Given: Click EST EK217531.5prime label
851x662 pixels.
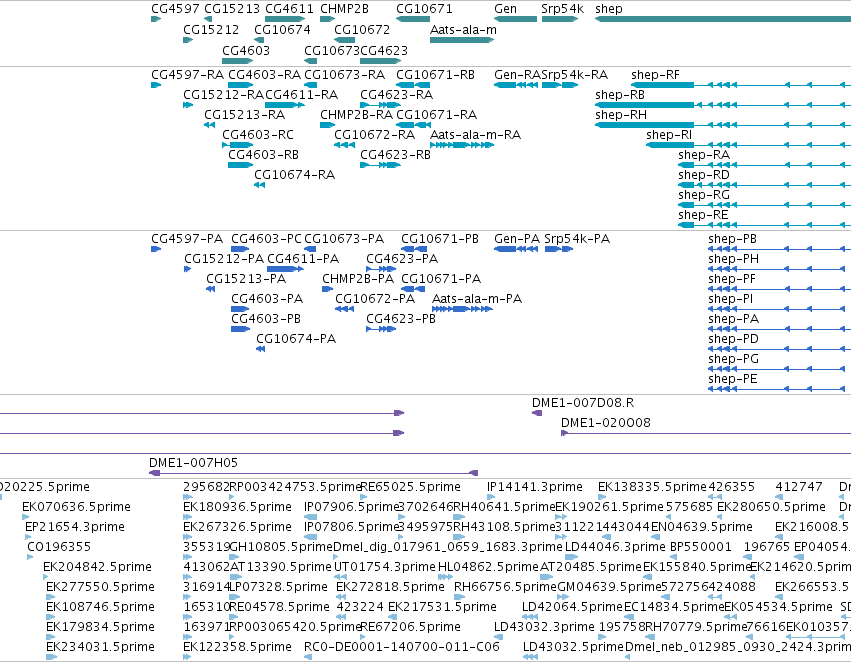Looking at the screenshot, I should (x=442, y=607).
